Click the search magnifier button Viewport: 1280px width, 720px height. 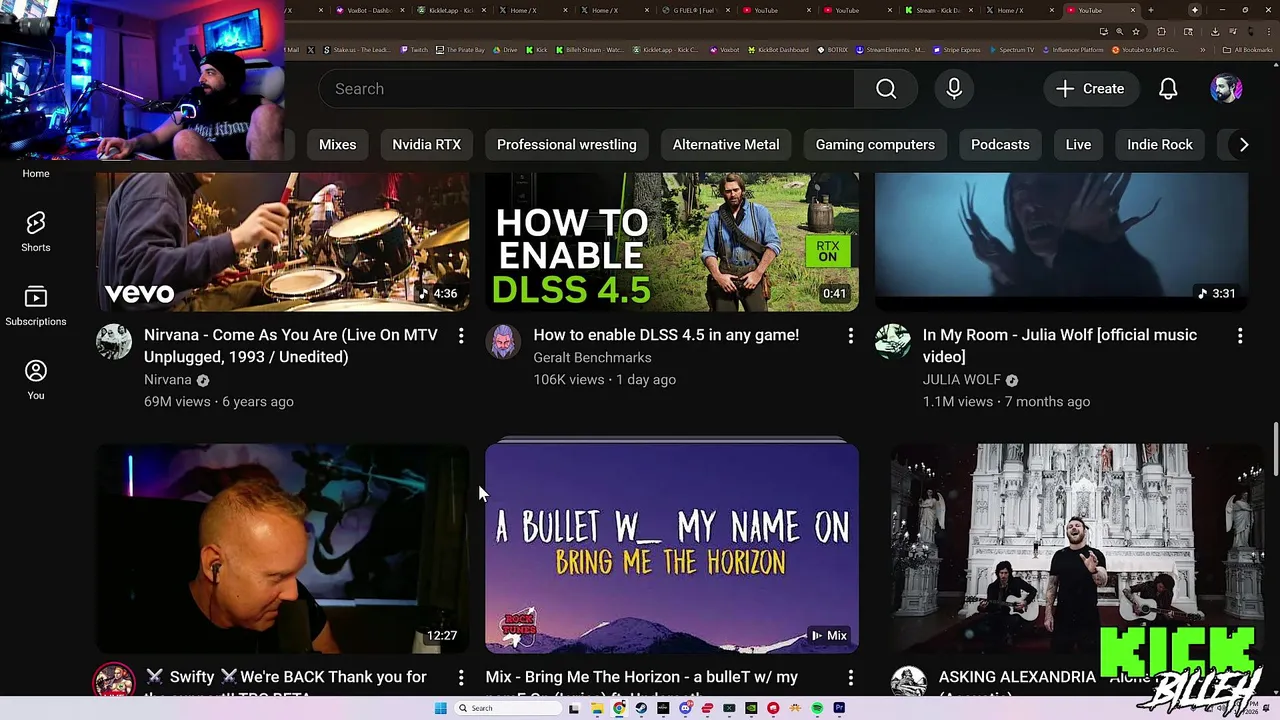(886, 89)
